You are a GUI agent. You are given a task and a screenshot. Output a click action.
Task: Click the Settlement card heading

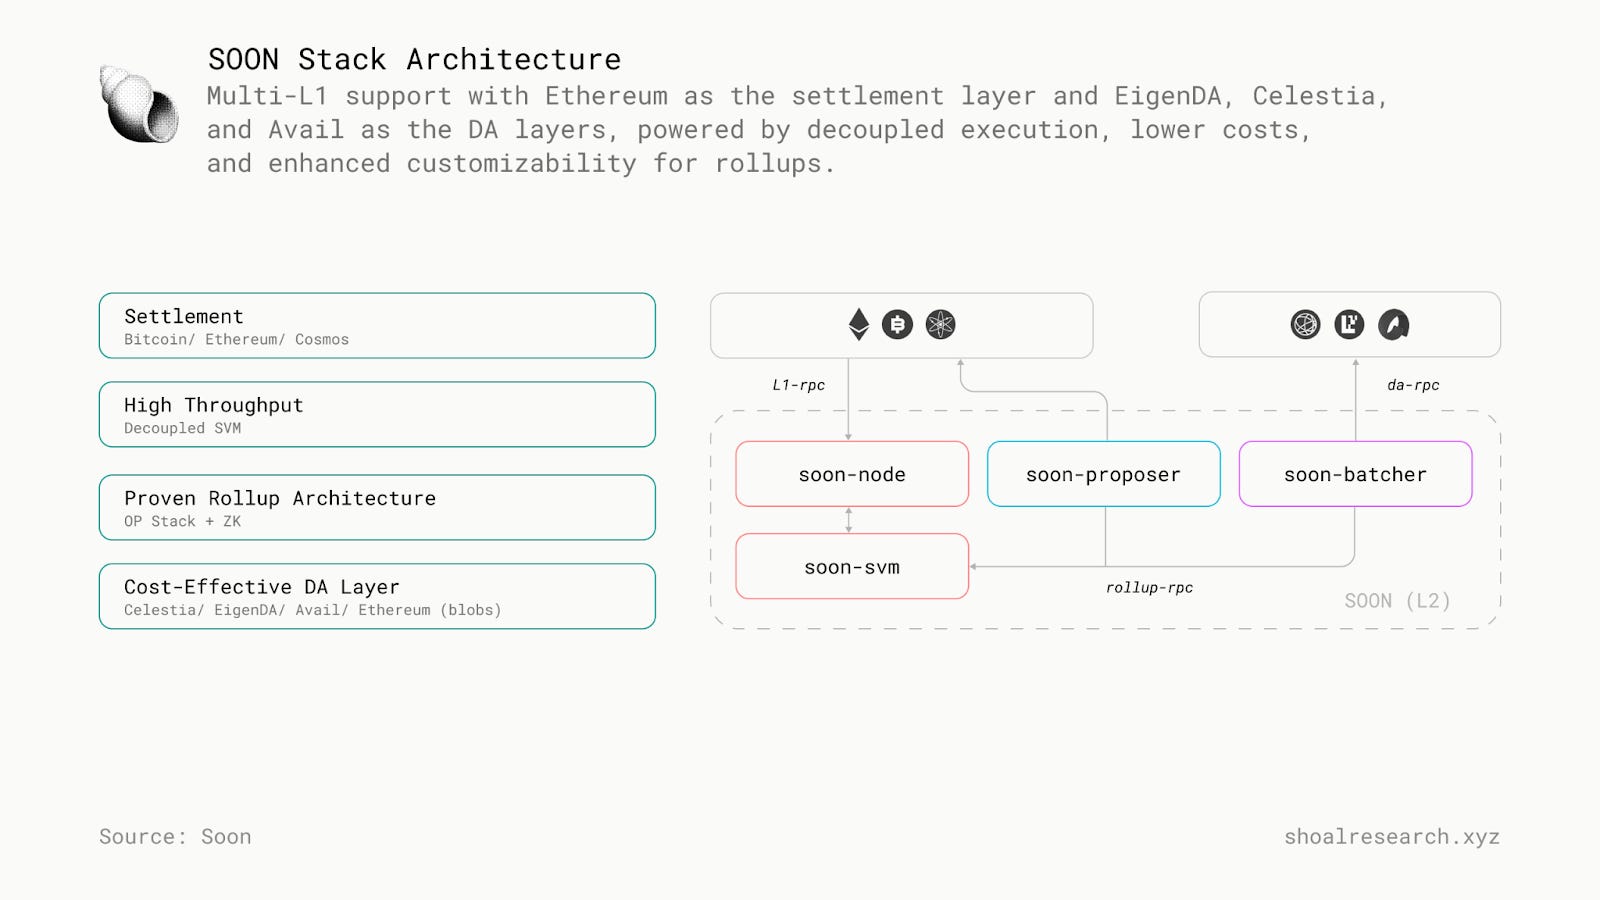click(x=184, y=316)
